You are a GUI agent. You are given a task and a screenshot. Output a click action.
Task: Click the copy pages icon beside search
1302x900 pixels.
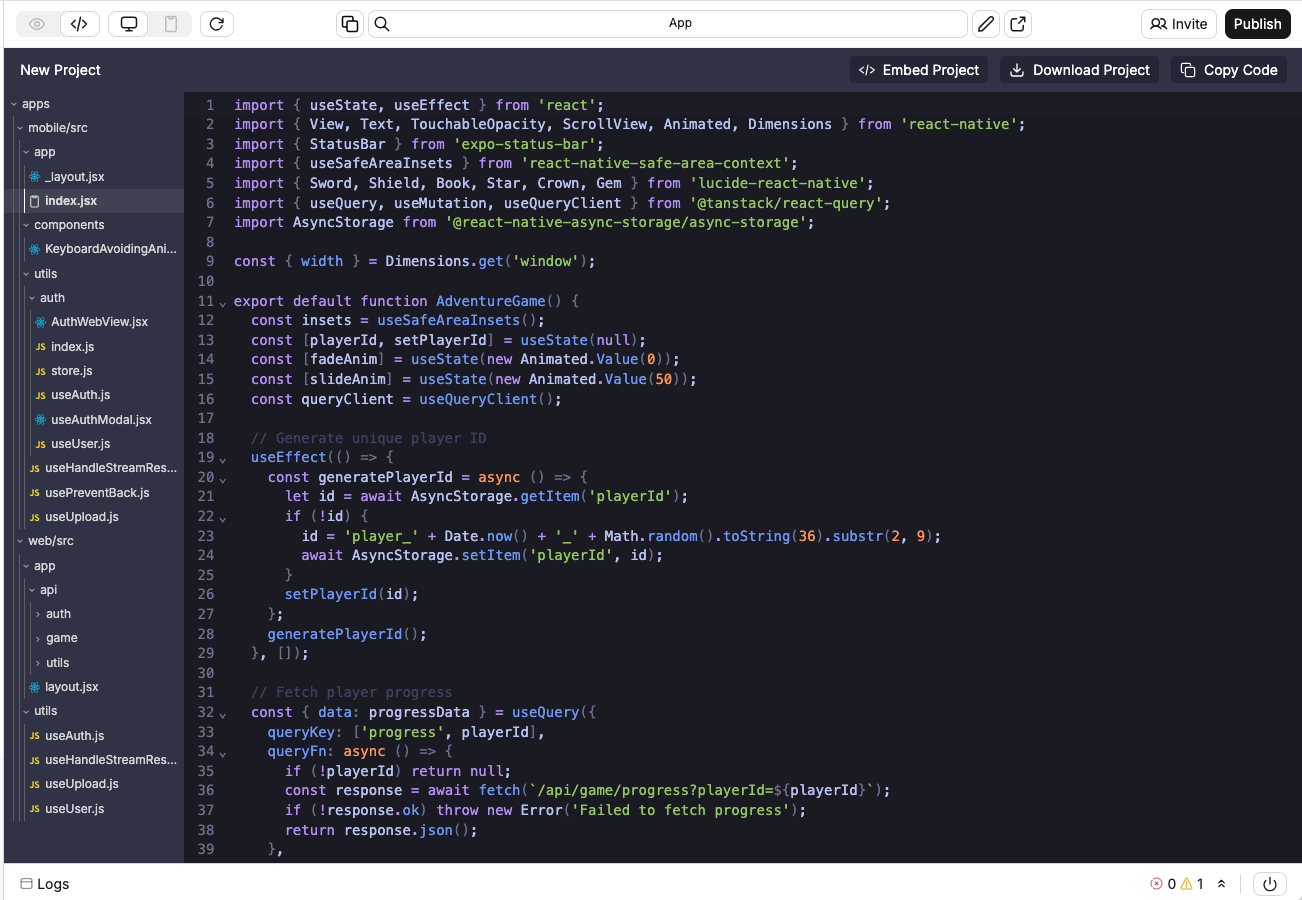pos(350,24)
